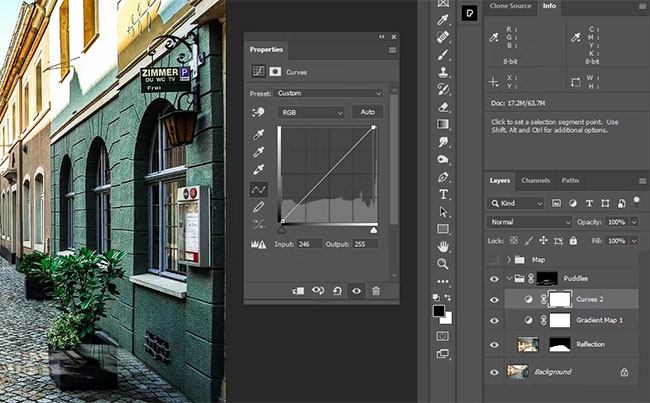Switch to the Channels tab

tap(535, 181)
